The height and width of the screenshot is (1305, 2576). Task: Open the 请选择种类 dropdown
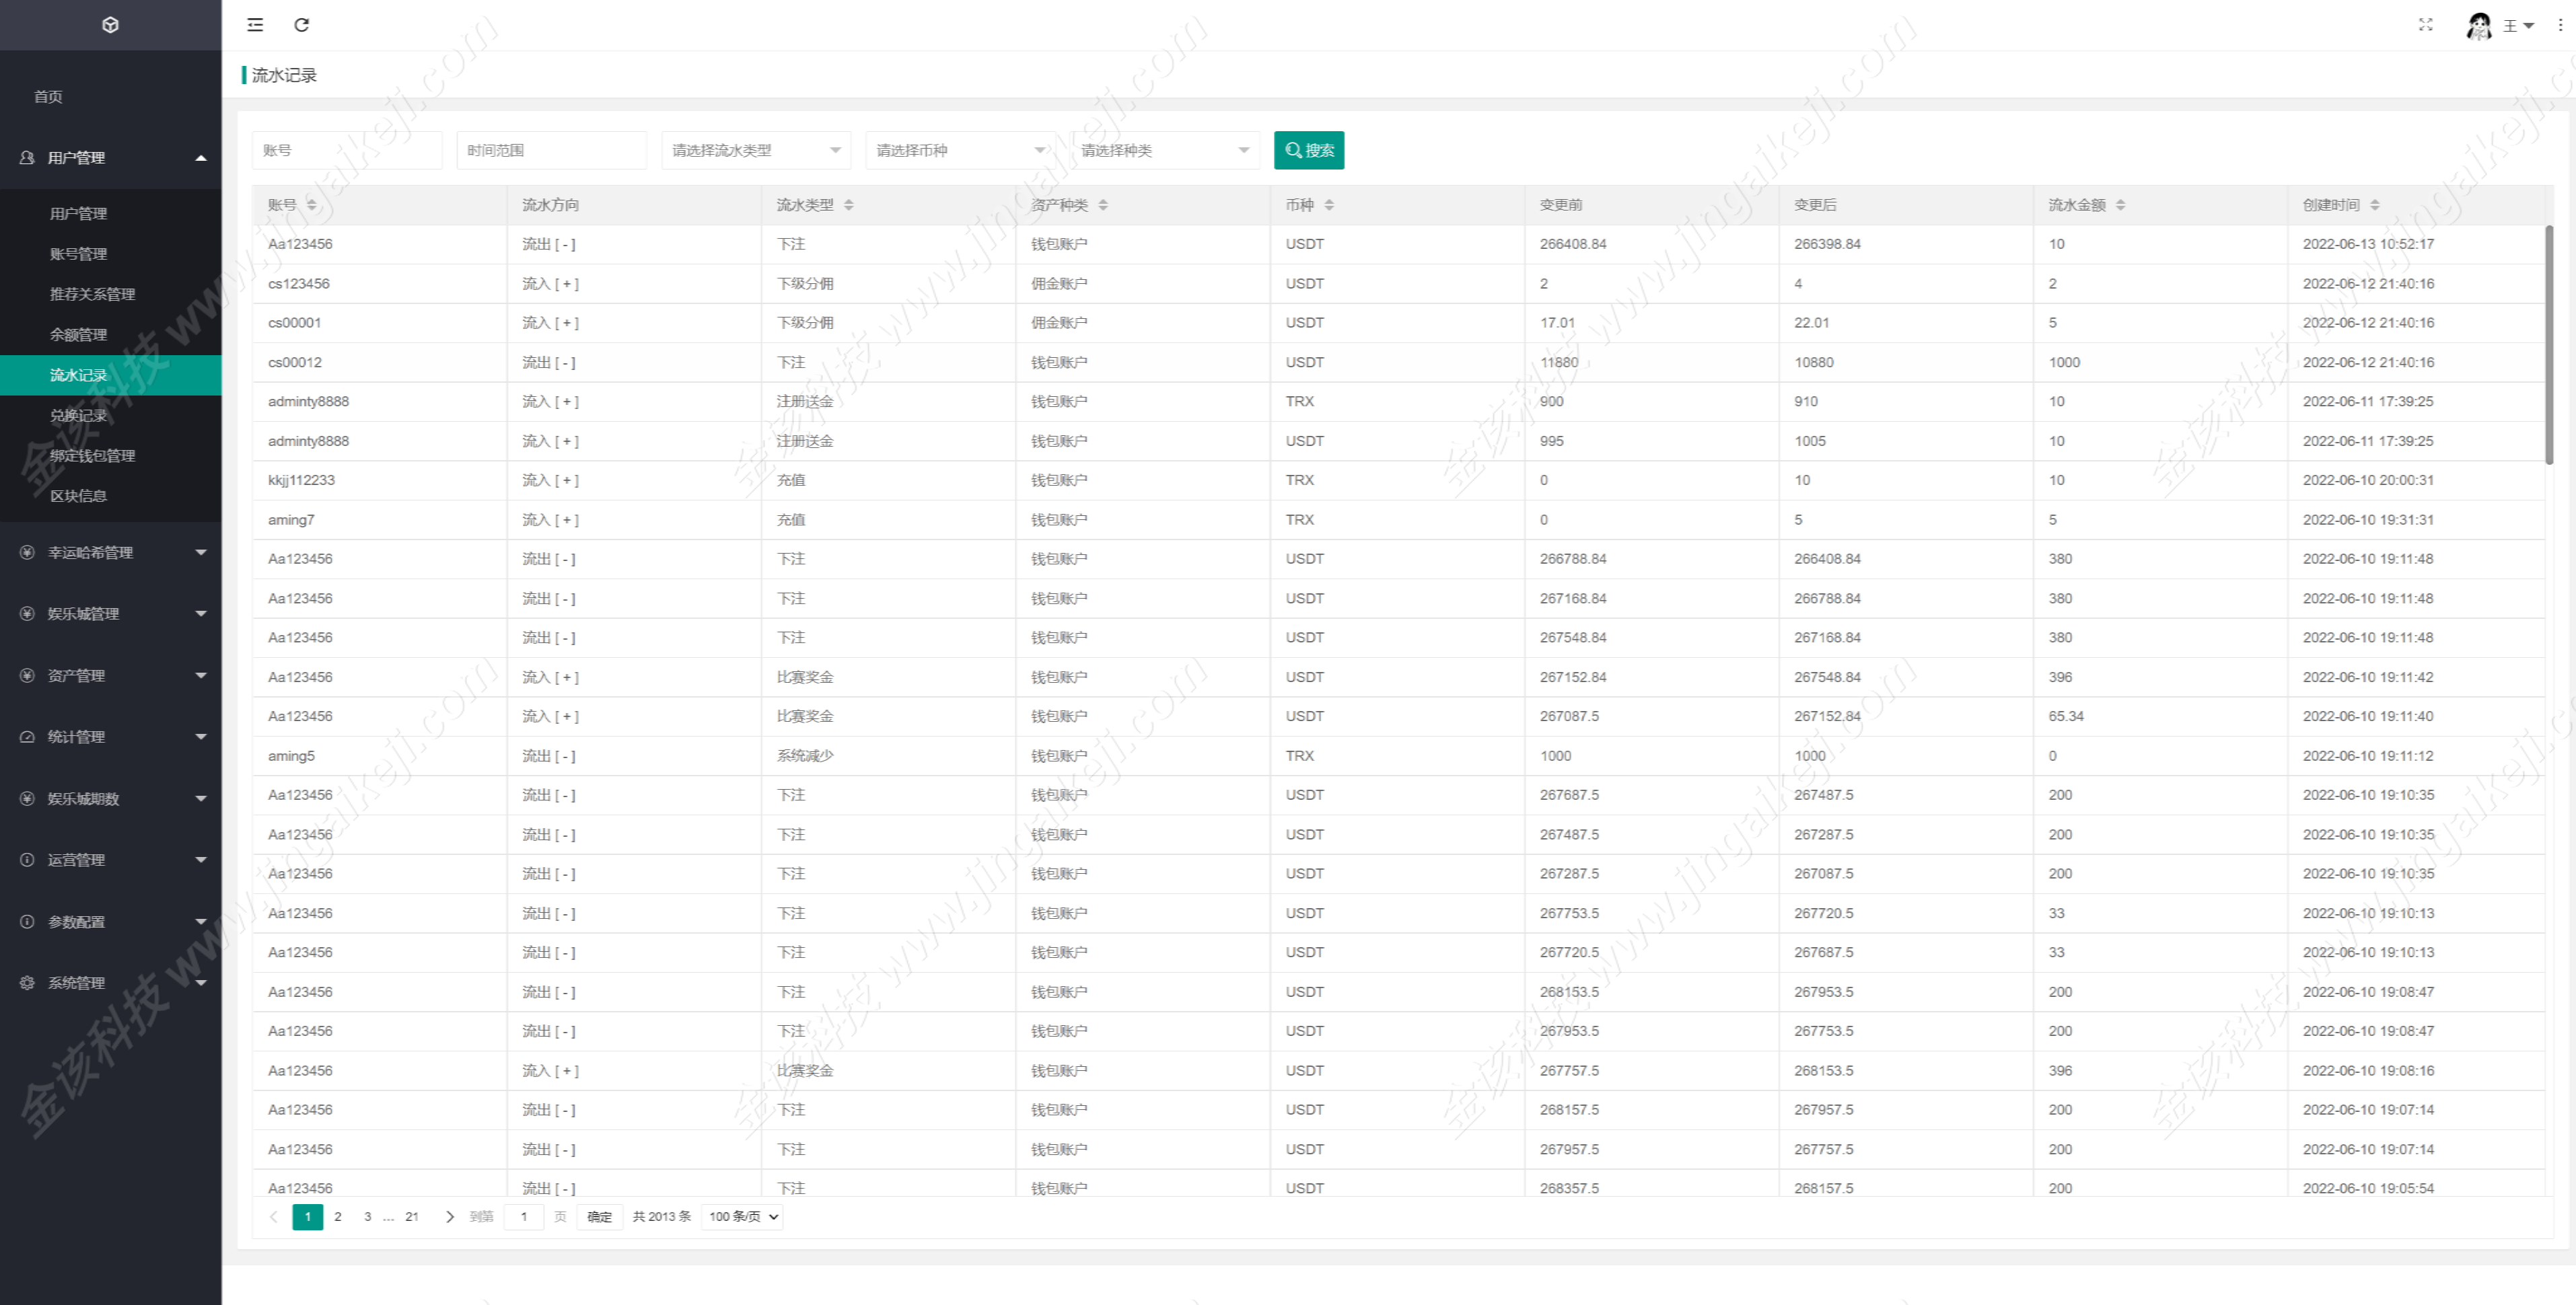click(x=1165, y=151)
